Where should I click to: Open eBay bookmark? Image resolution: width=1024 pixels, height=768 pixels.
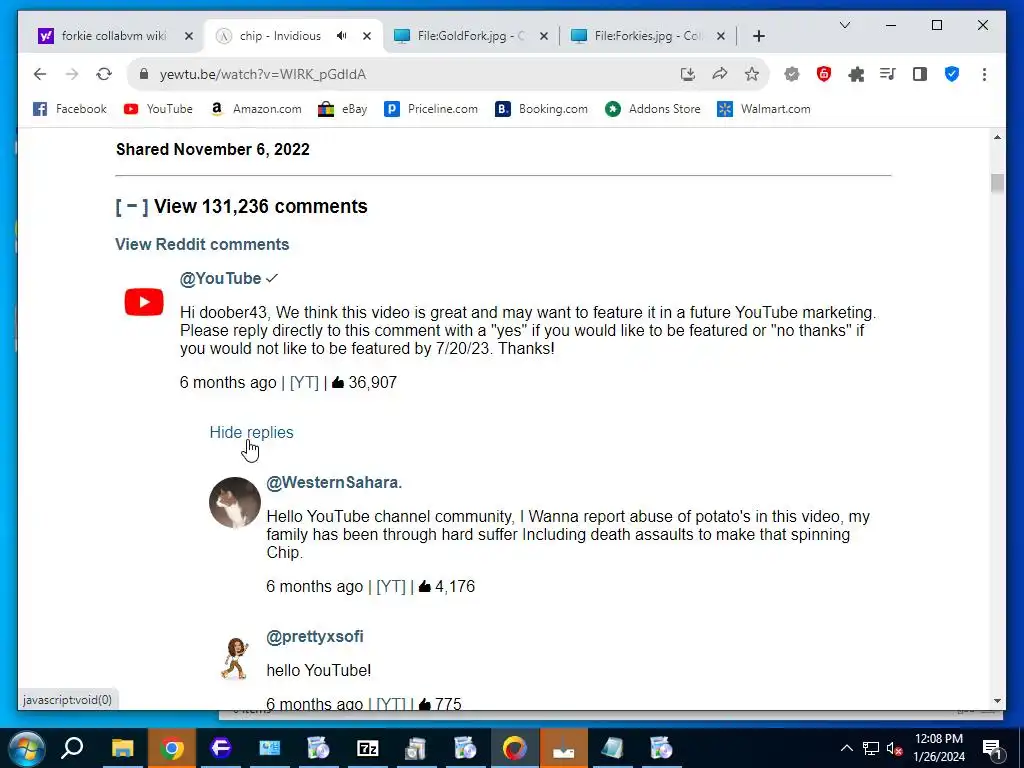point(342,109)
